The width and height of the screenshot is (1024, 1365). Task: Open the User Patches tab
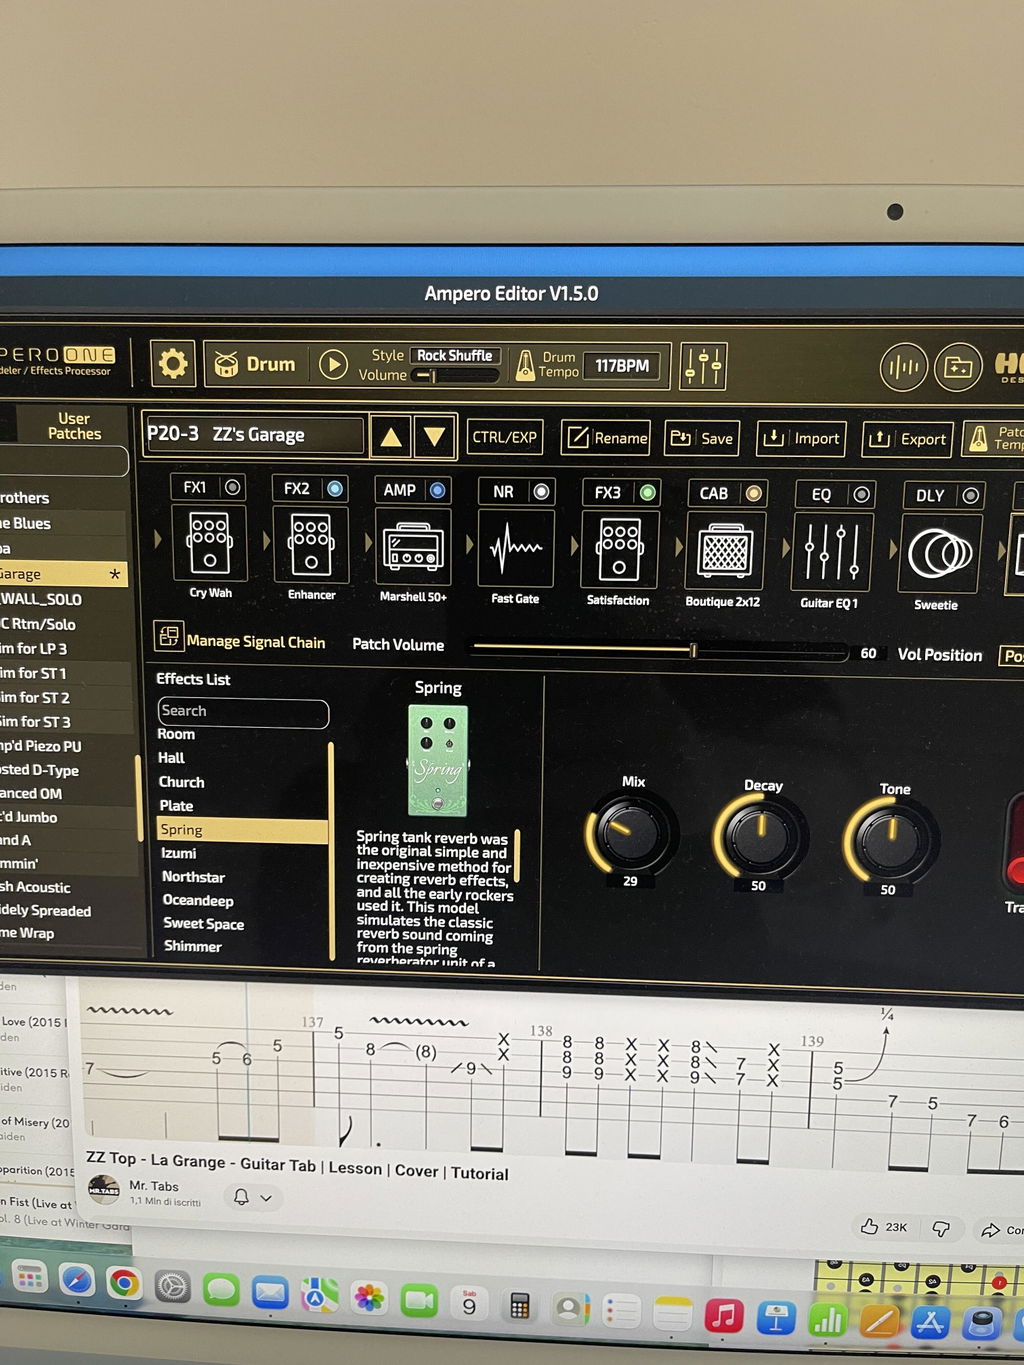[74, 426]
